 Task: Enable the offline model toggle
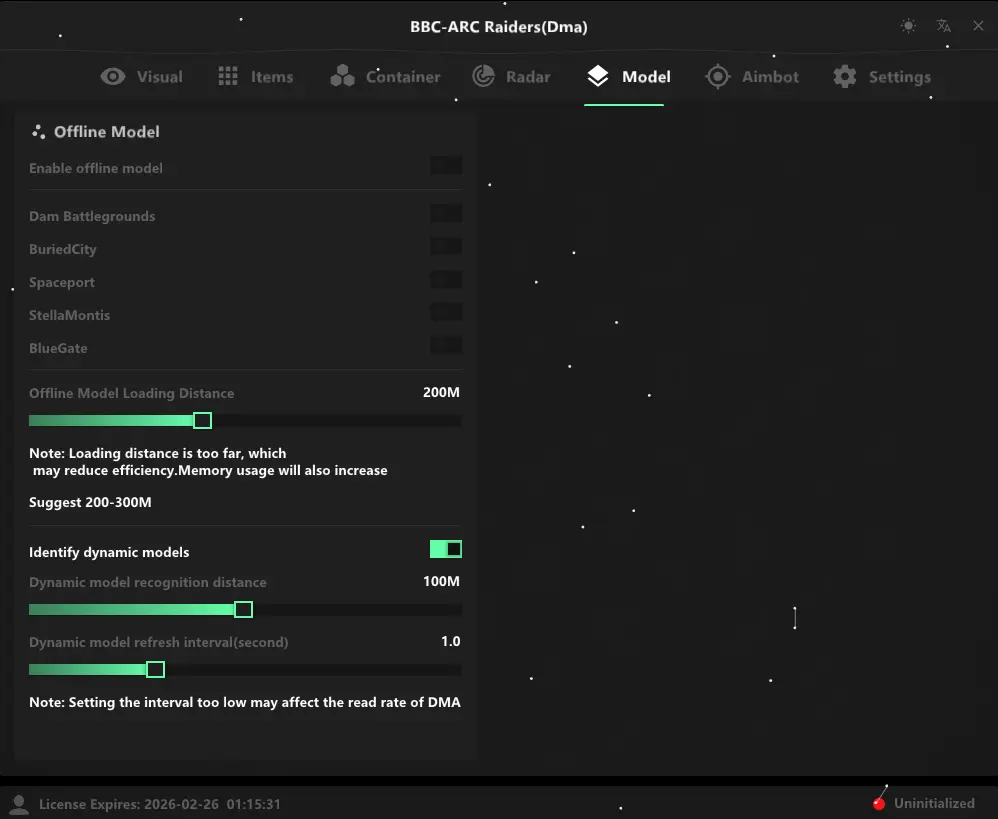445,165
